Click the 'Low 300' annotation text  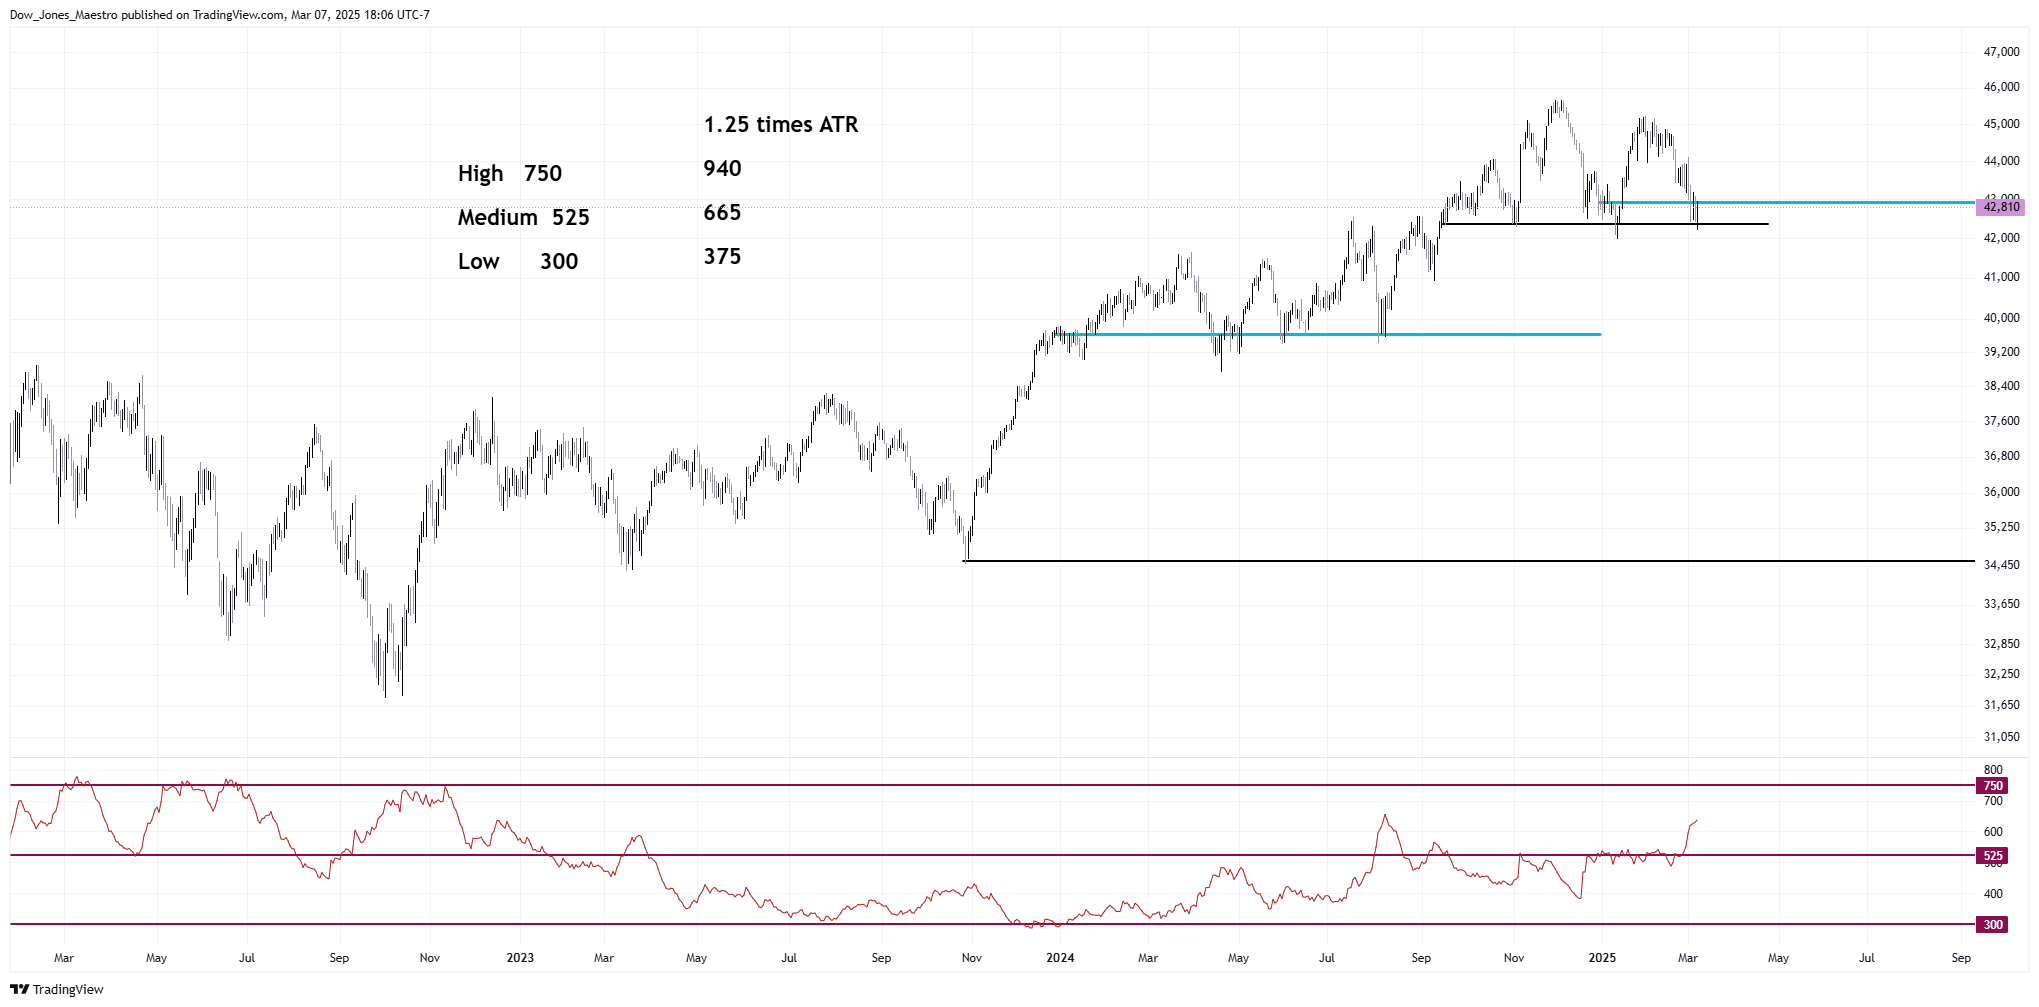(x=518, y=262)
